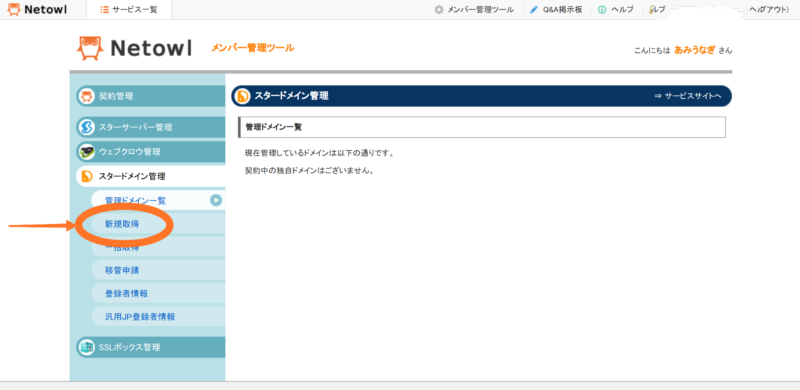Image resolution: width=800 pixels, height=390 pixels.
Task: Click the SSLボックス管理 icon
Action: [x=86, y=347]
